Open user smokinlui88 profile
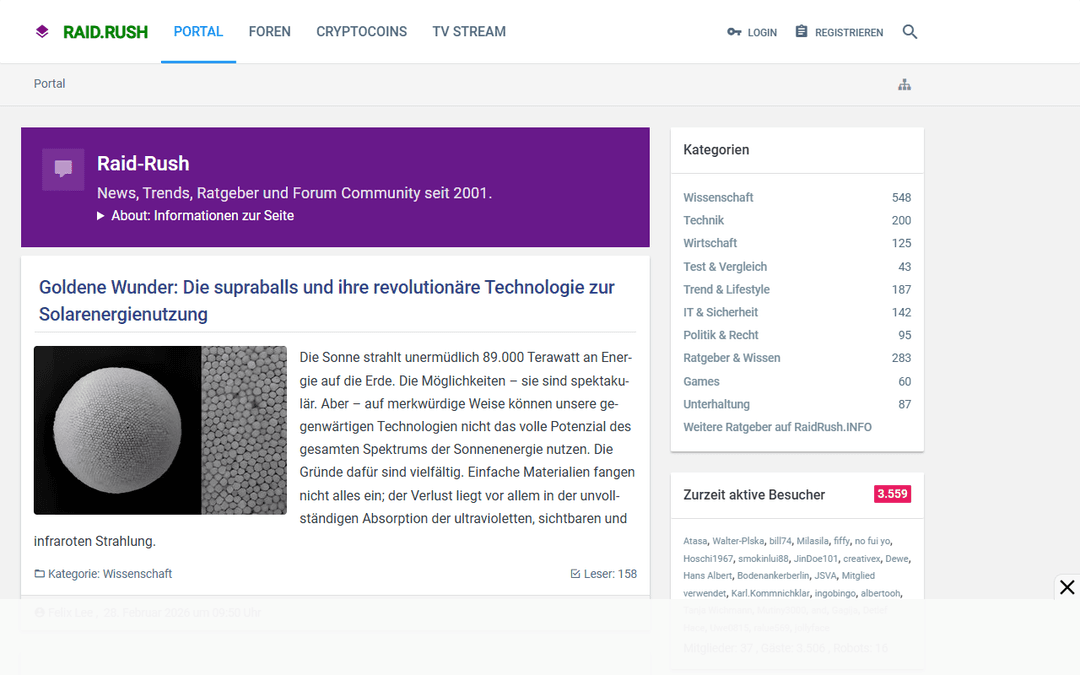The width and height of the screenshot is (1080, 675). pyautogui.click(x=763, y=559)
